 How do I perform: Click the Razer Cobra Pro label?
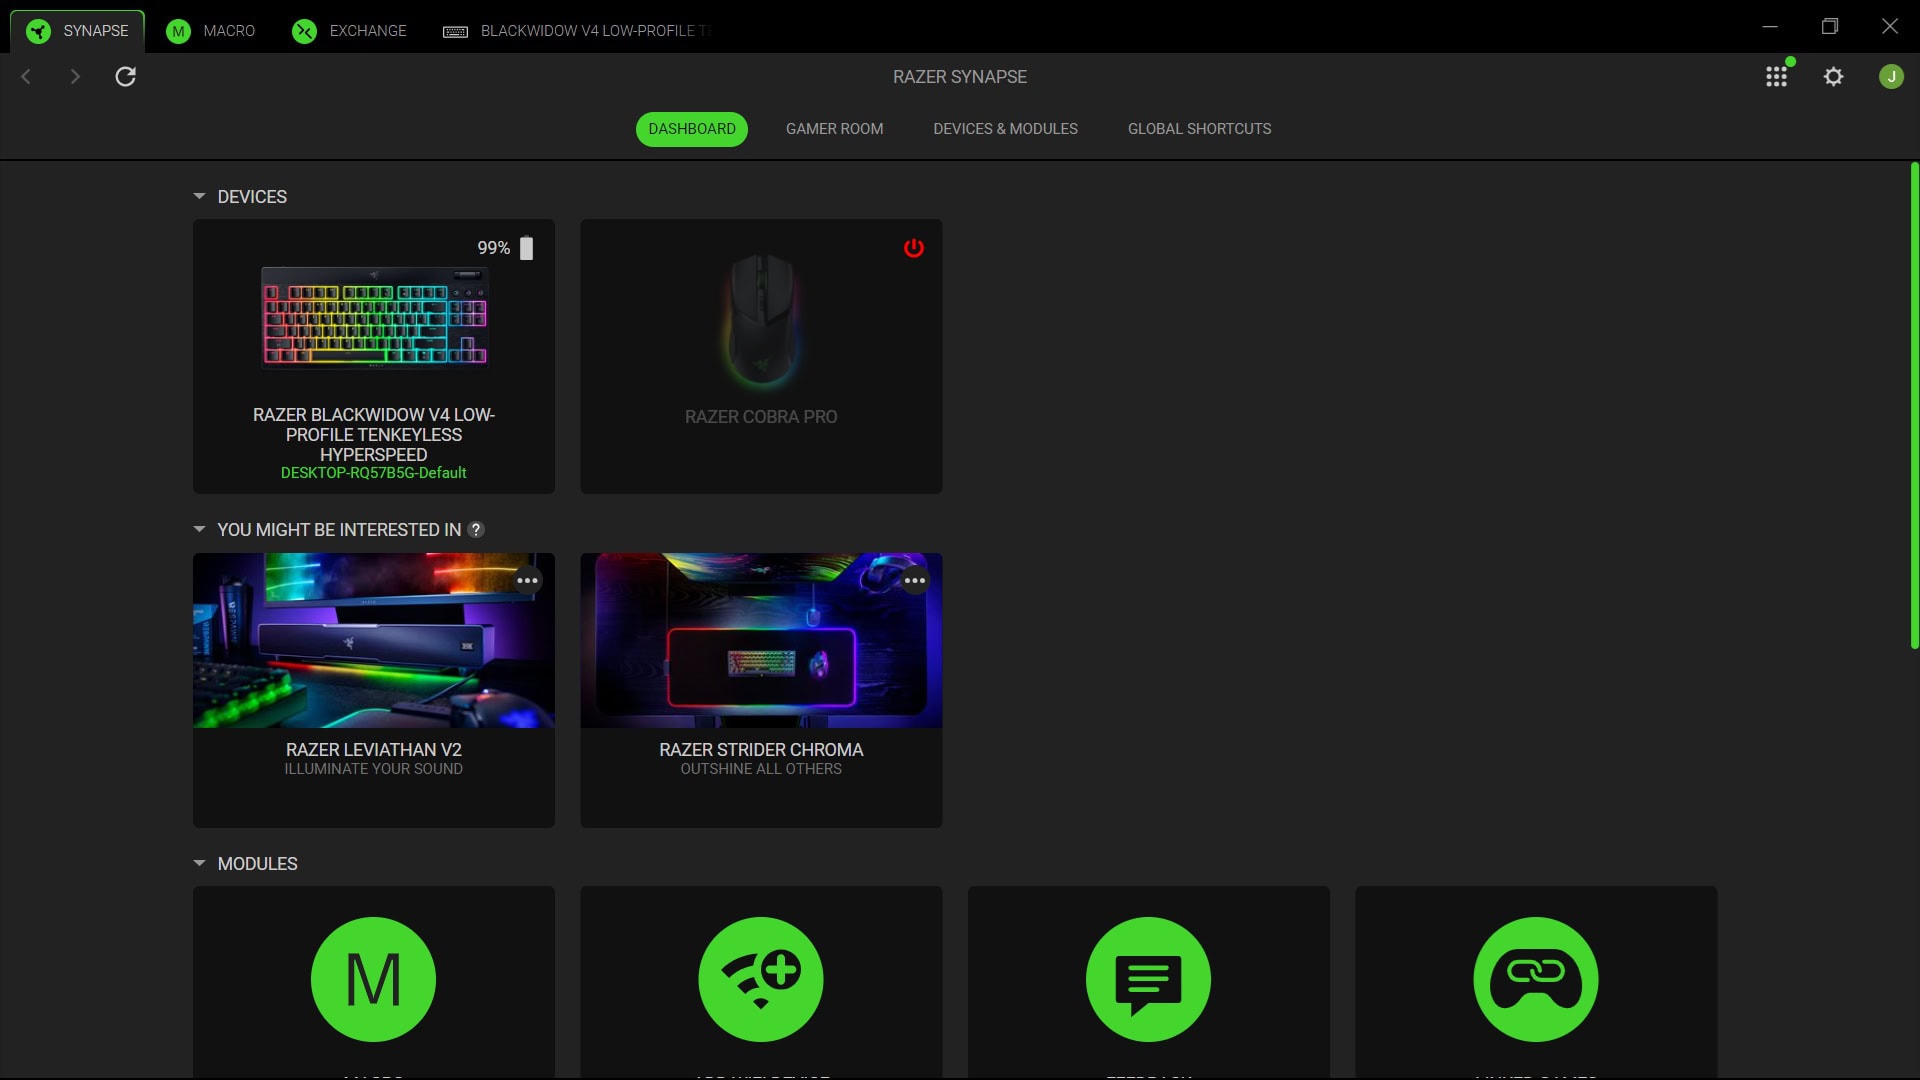click(x=761, y=417)
